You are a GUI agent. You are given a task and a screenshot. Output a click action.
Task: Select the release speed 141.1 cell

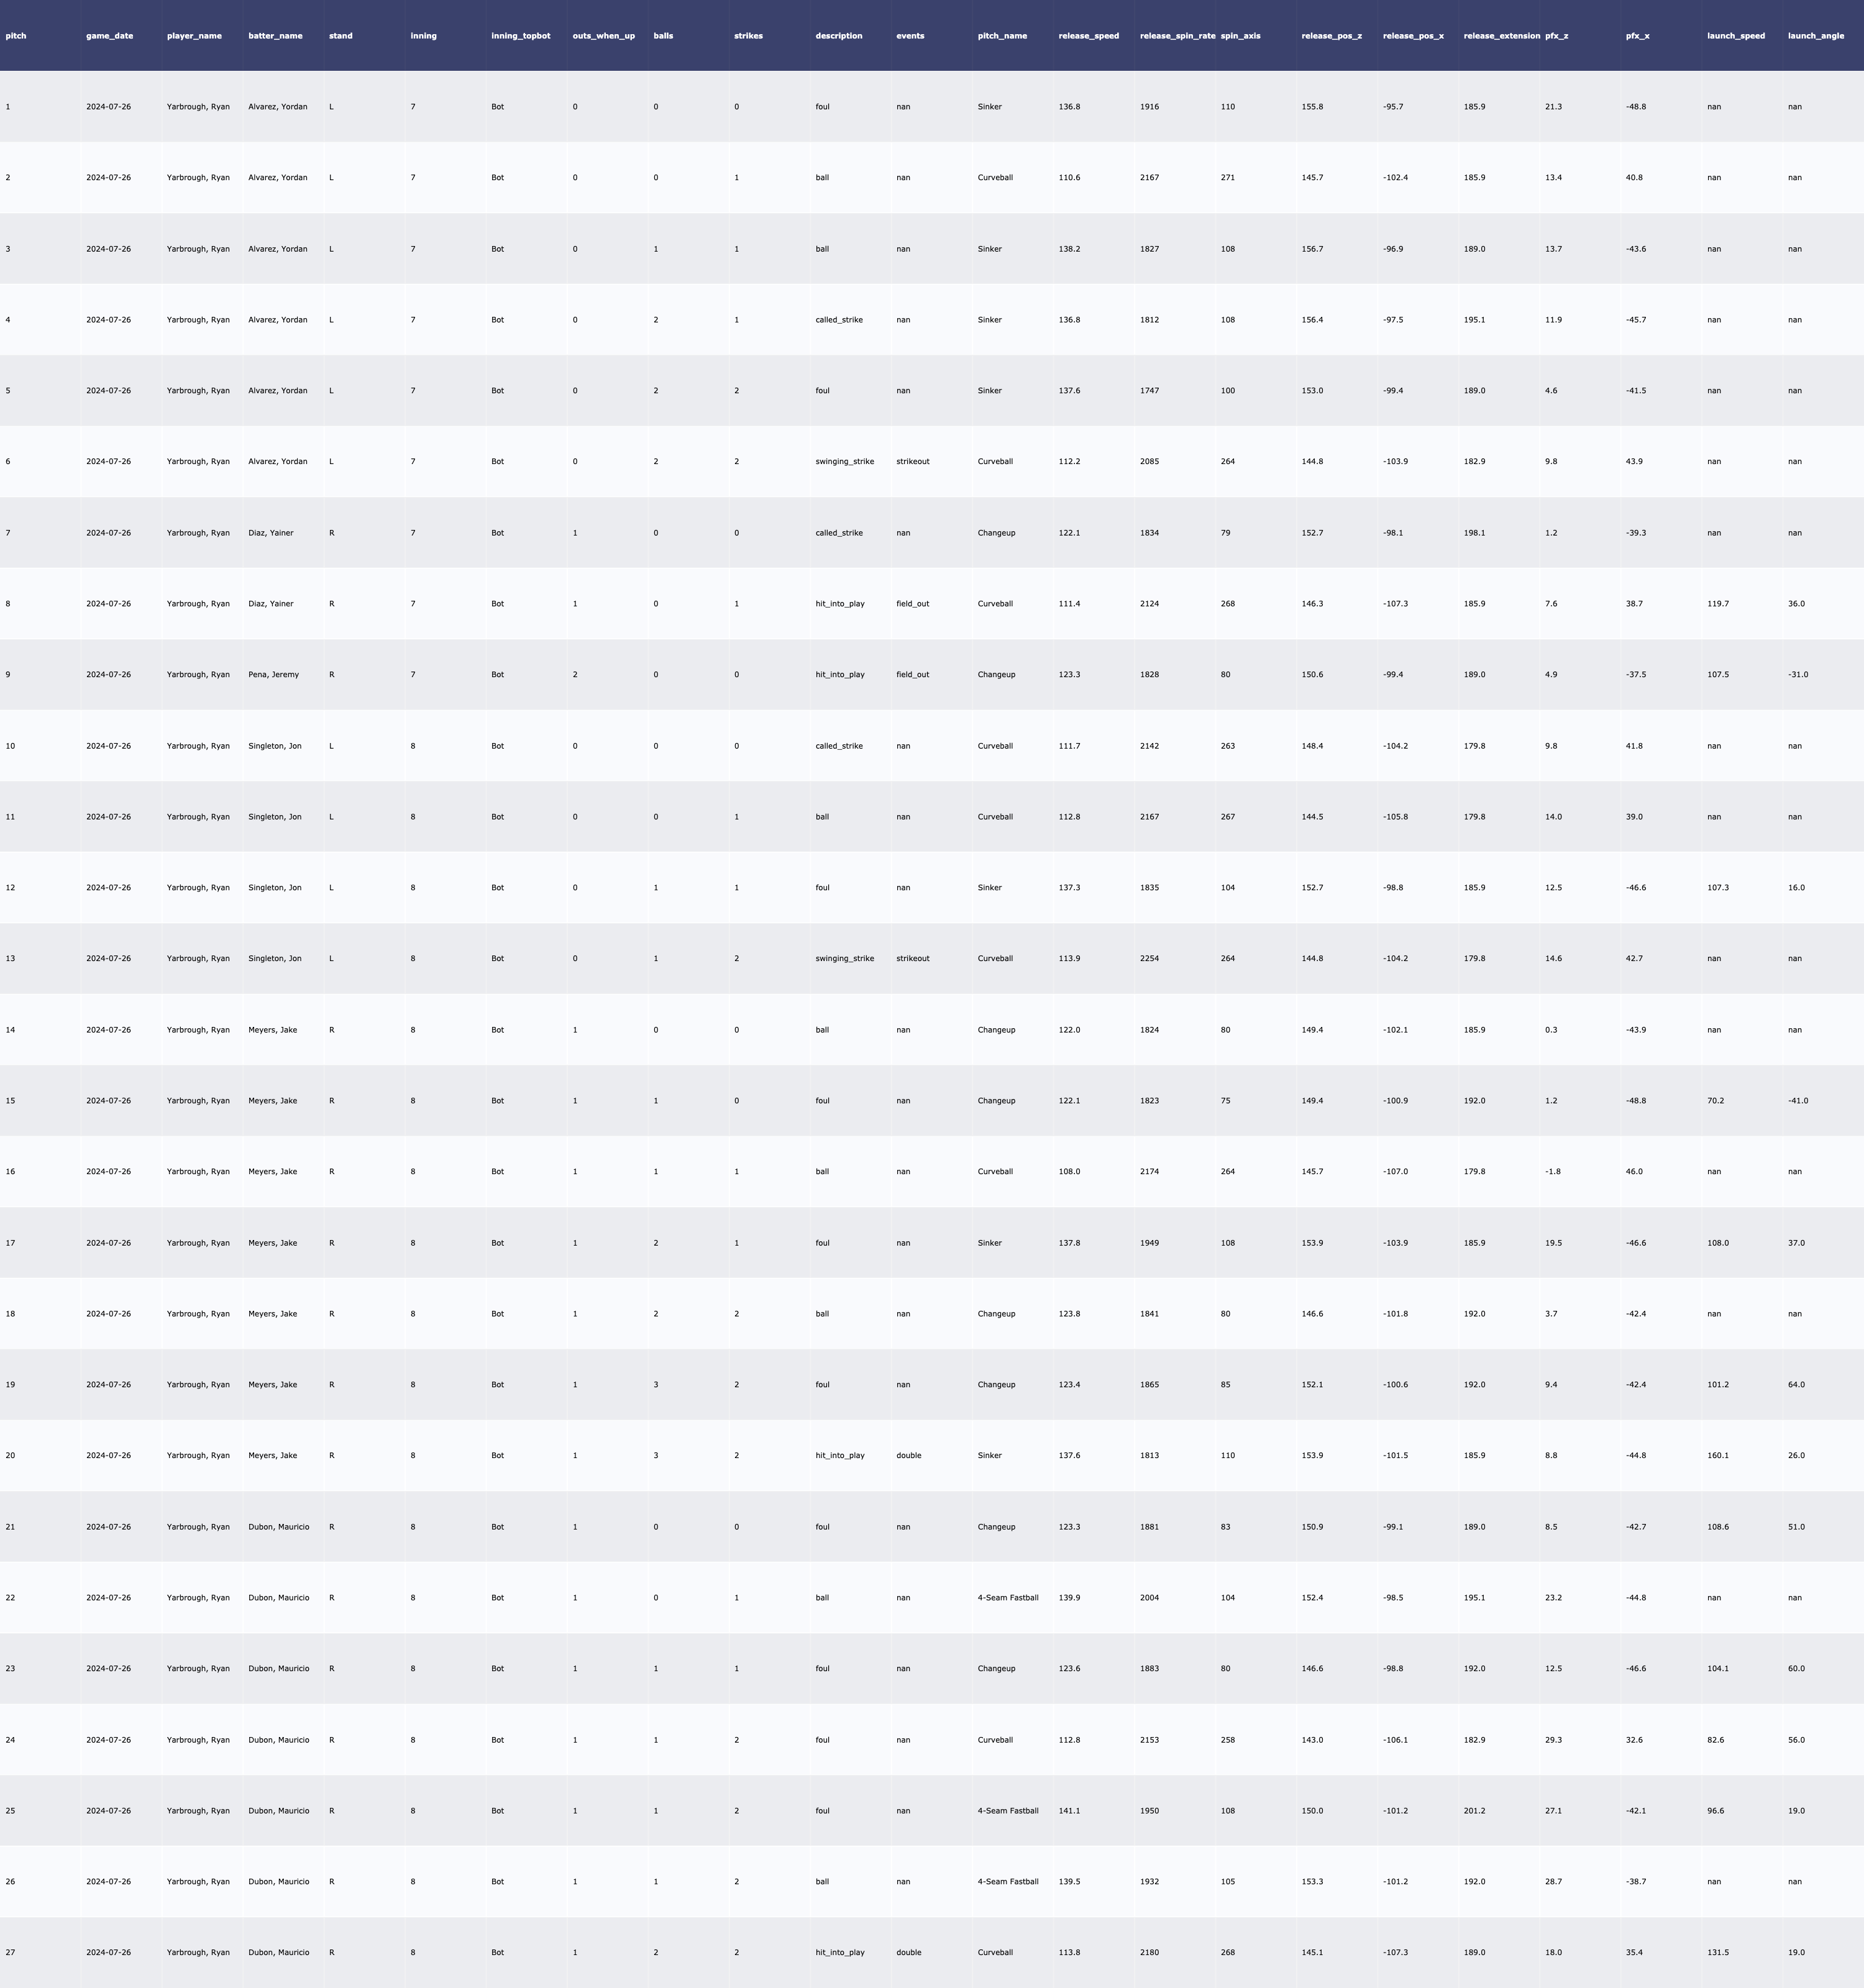coord(1069,1811)
